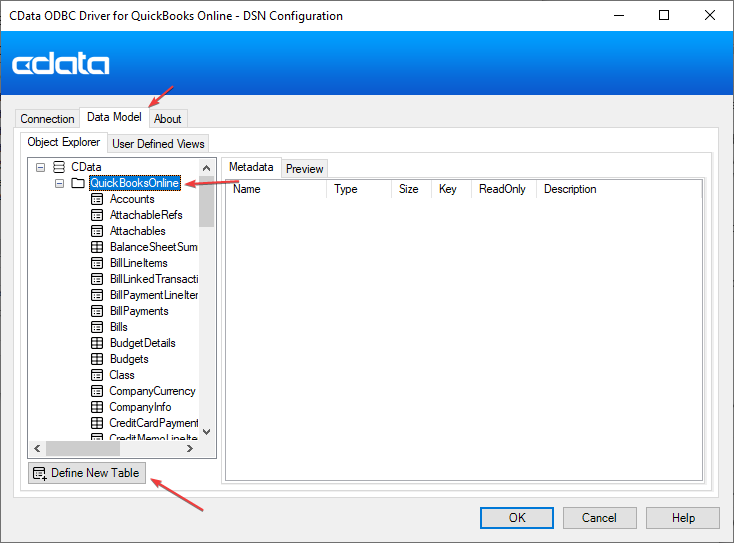Screen dimensions: 734x543
Task: Select the Bills table text
Action: click(118, 327)
